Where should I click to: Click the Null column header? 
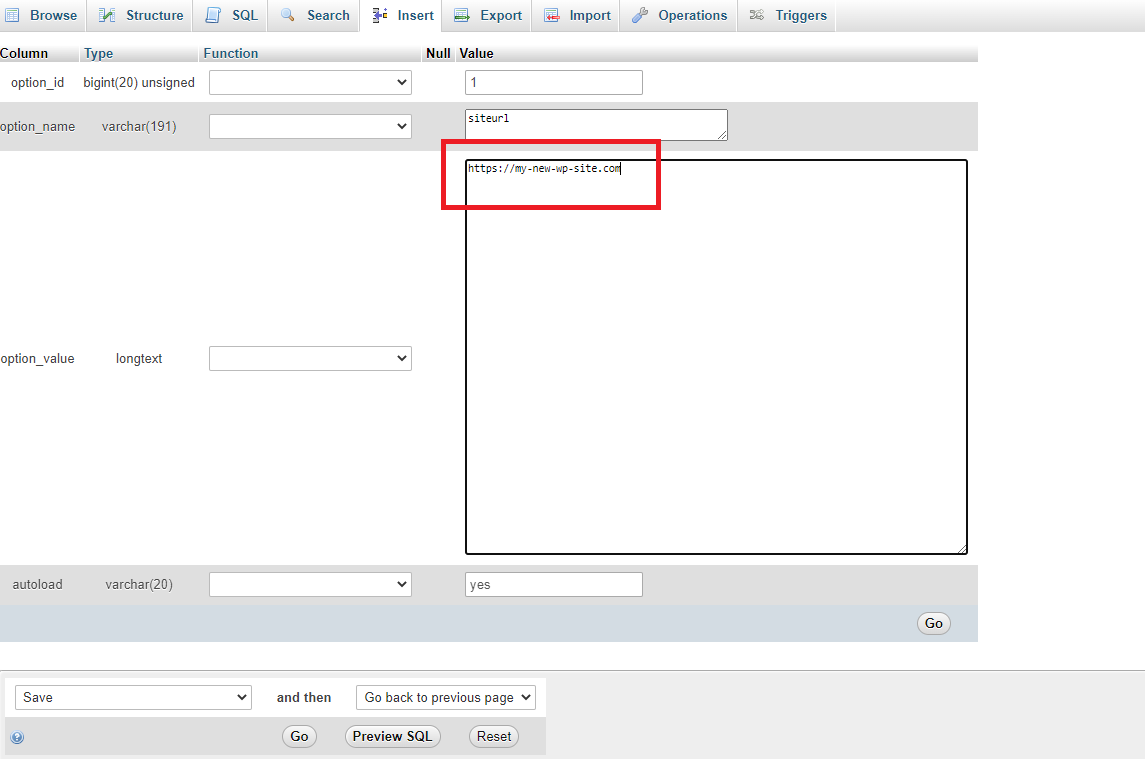[x=438, y=53]
